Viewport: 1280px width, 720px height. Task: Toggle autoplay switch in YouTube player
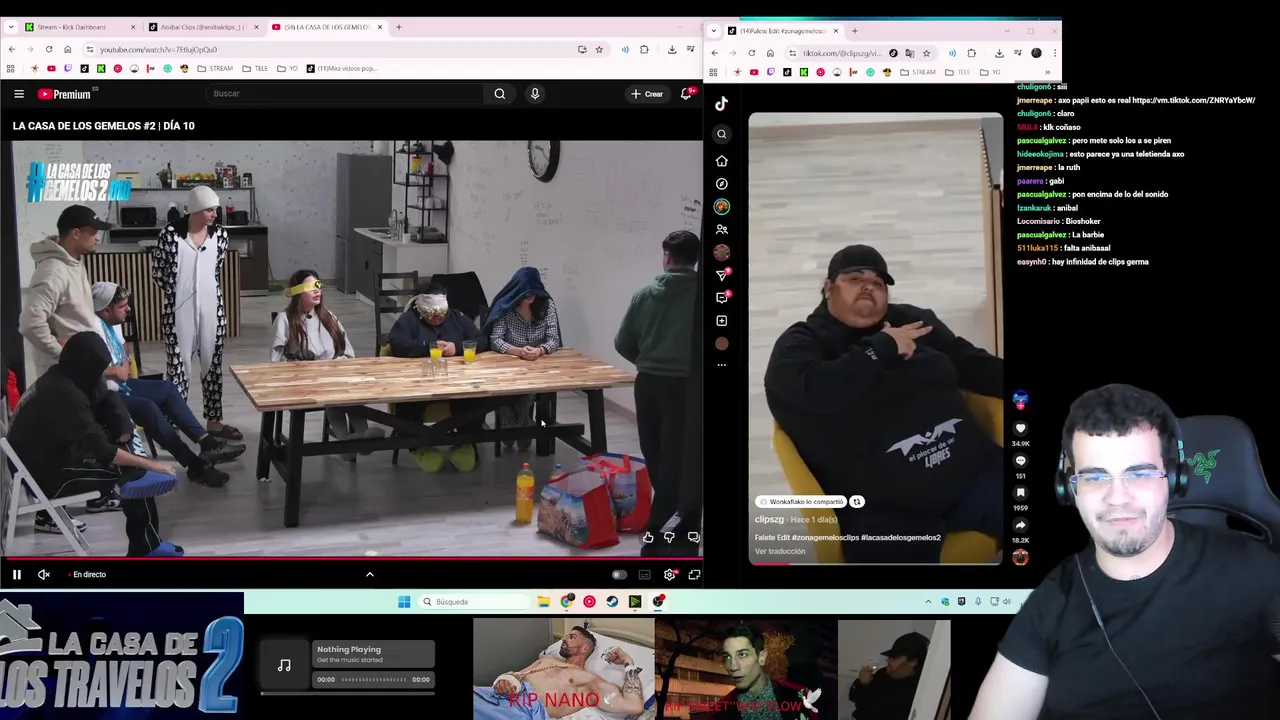[619, 574]
